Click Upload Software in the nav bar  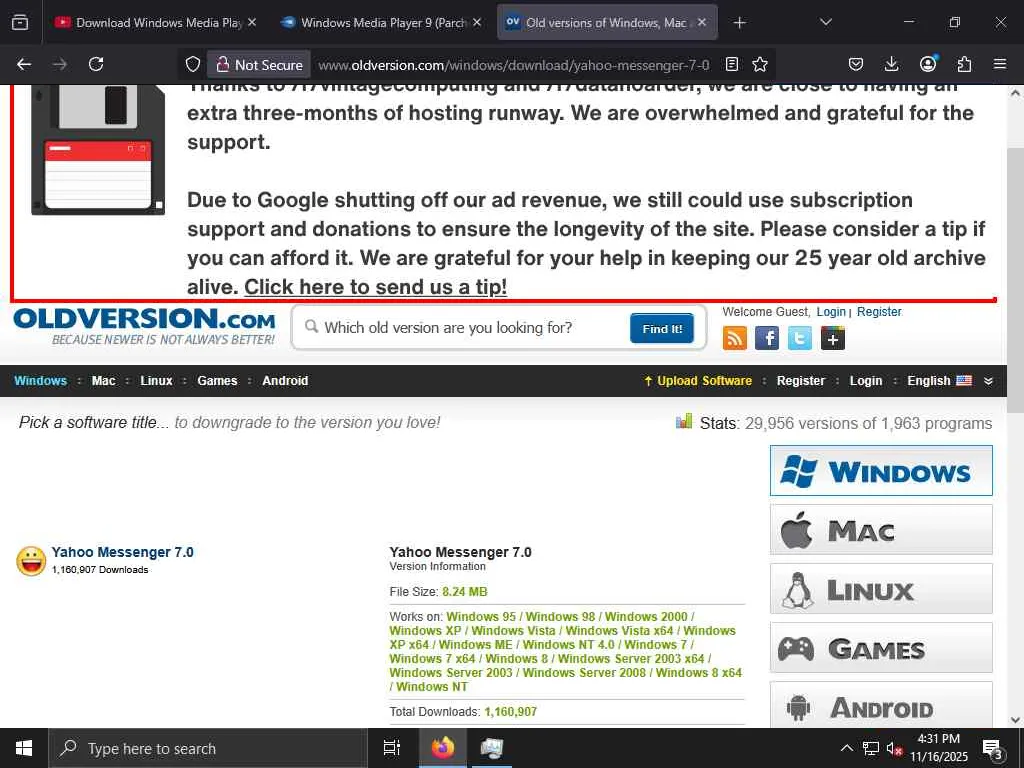coord(697,381)
